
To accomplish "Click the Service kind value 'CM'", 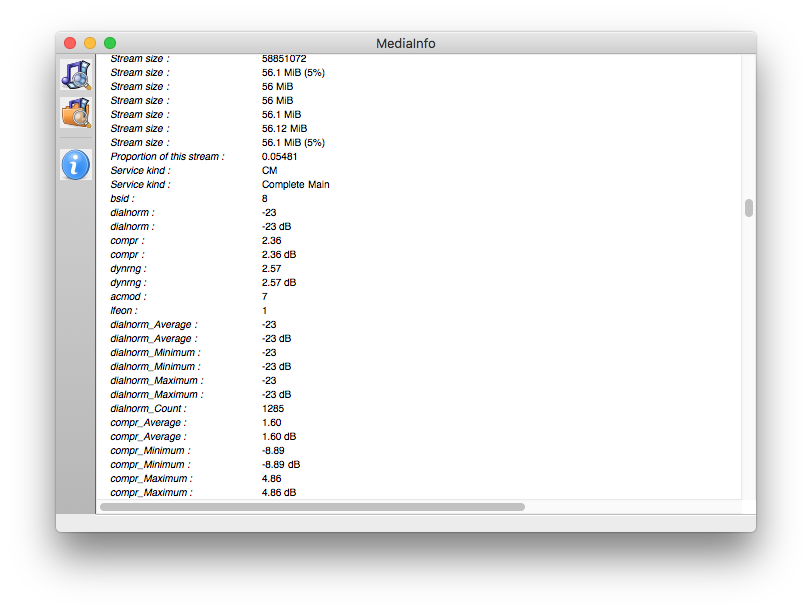I will (269, 170).
